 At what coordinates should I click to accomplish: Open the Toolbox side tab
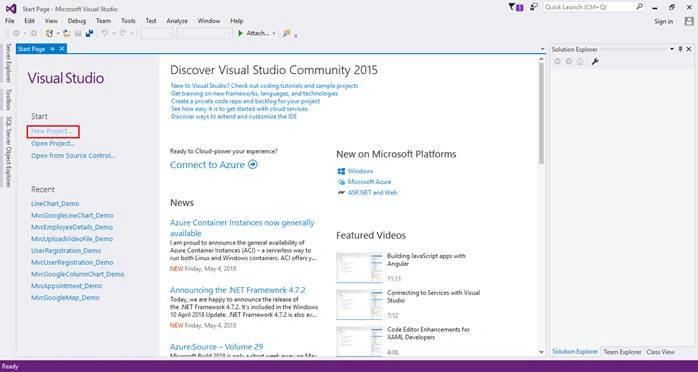click(x=8, y=100)
